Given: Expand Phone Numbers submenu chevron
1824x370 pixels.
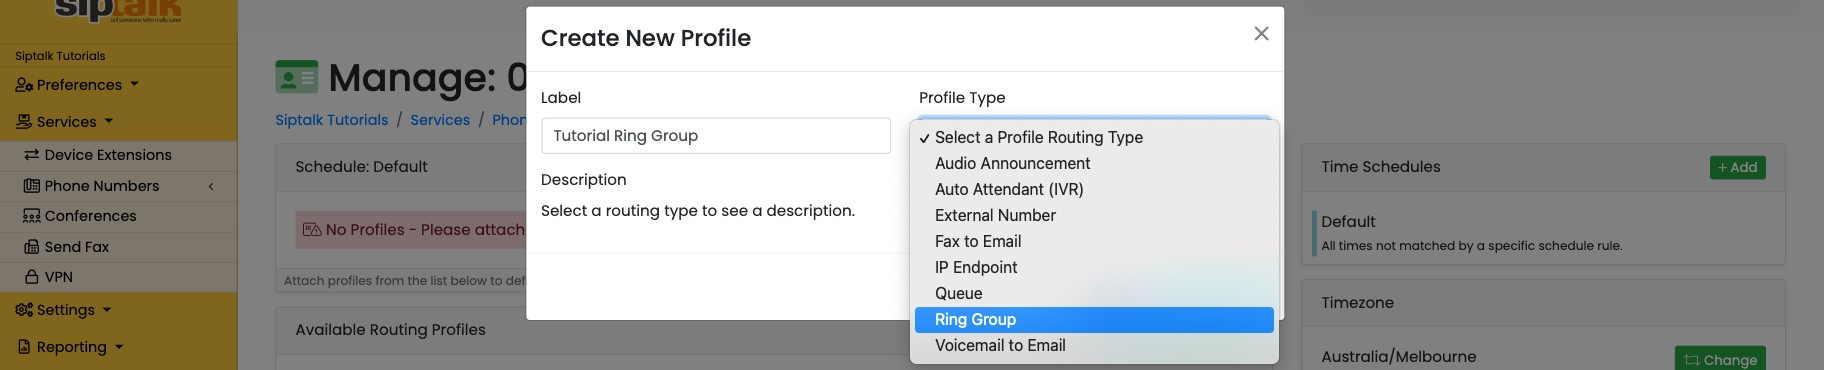Looking at the screenshot, I should pyautogui.click(x=211, y=186).
